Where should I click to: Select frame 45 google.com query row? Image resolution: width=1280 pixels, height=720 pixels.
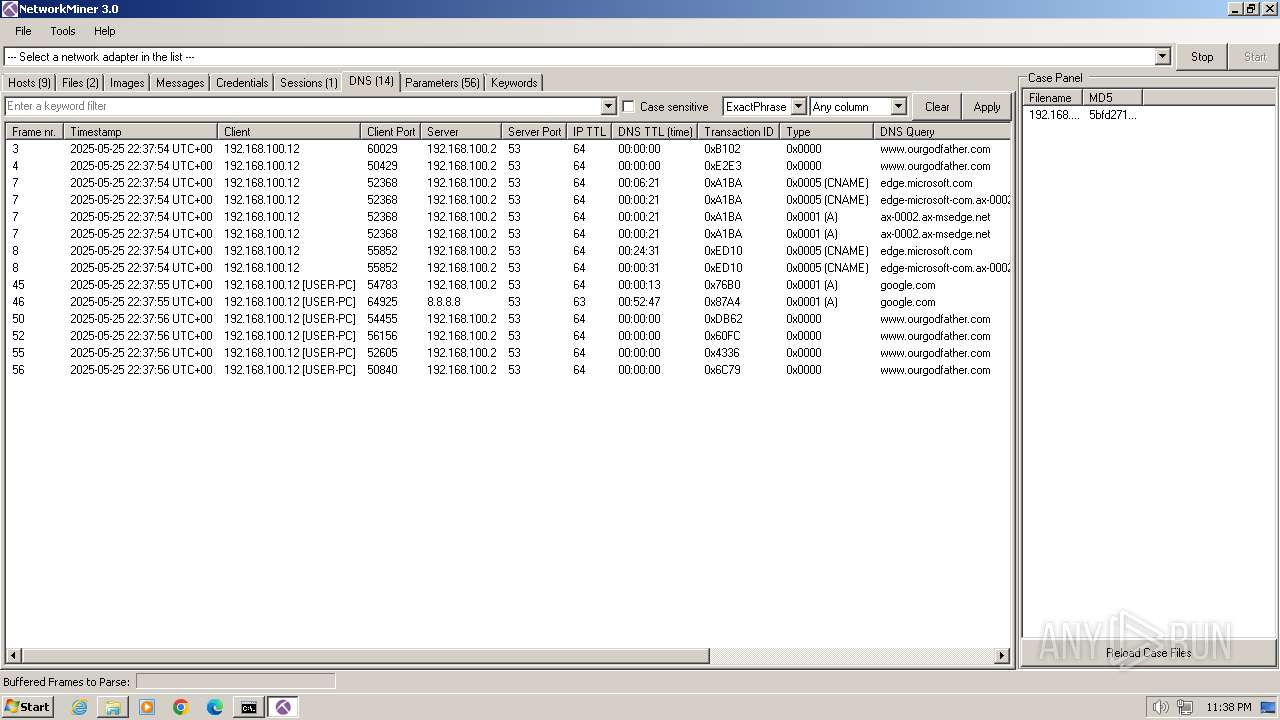508,285
